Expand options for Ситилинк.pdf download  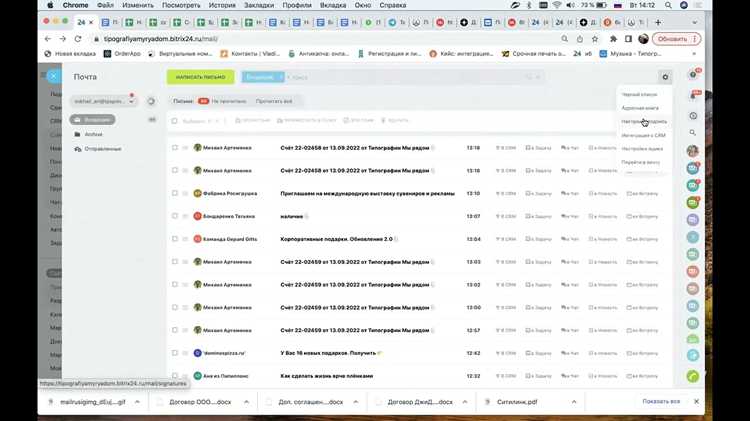coord(574,402)
